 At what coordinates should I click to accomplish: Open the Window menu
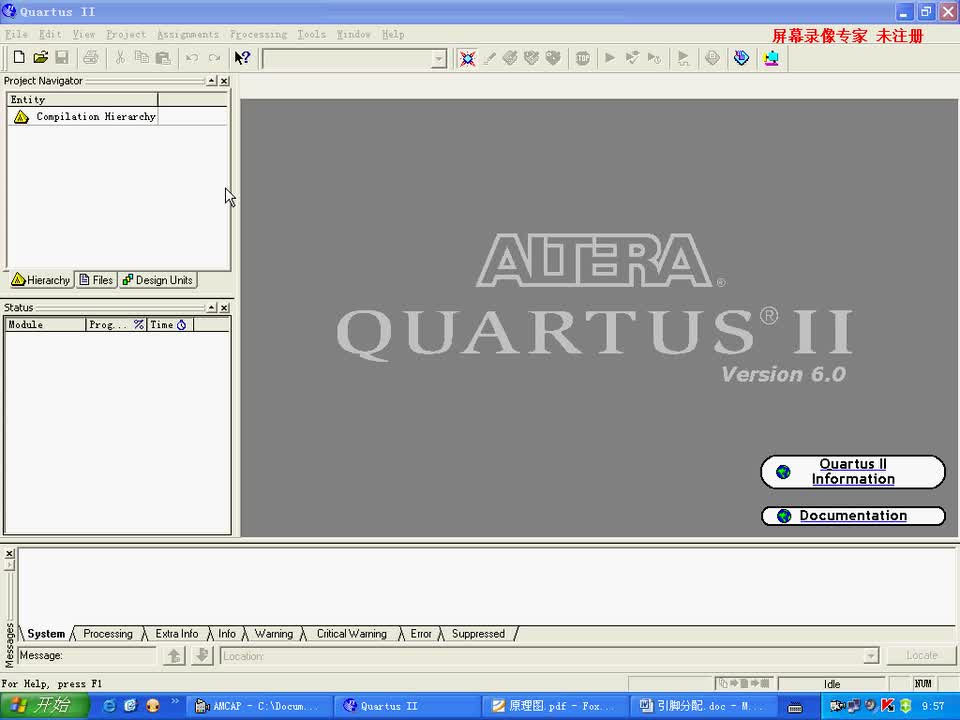click(353, 34)
